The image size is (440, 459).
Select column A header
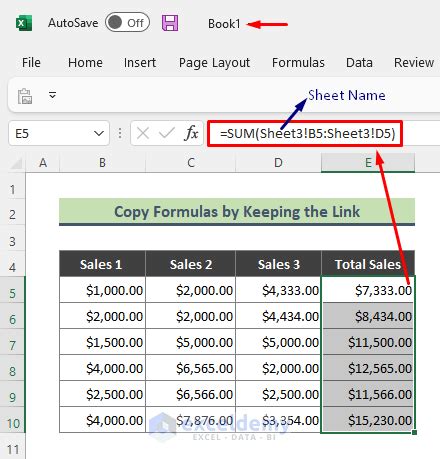[43, 163]
